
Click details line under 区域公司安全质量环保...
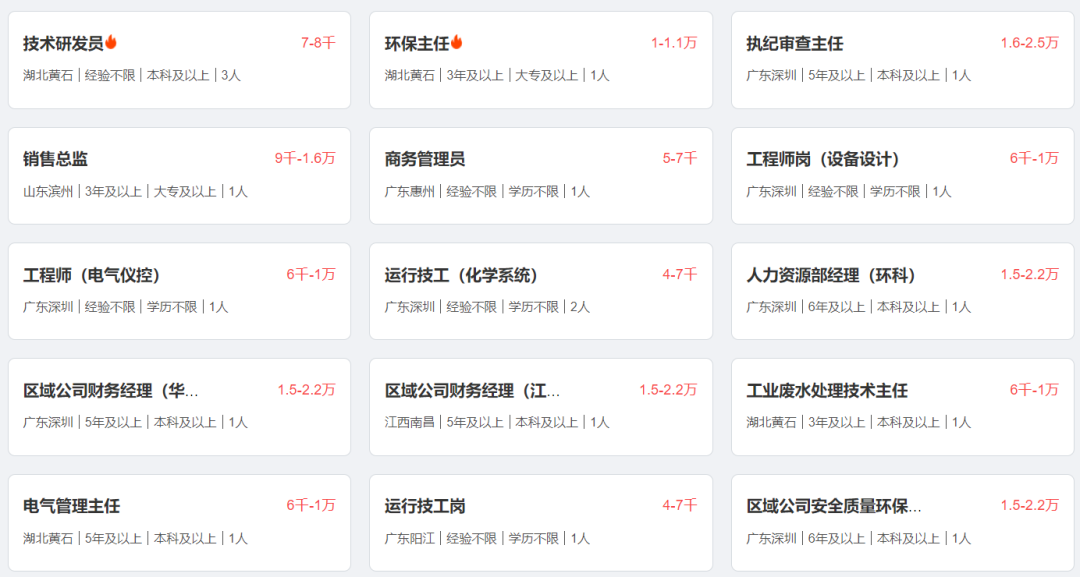[x=858, y=538]
